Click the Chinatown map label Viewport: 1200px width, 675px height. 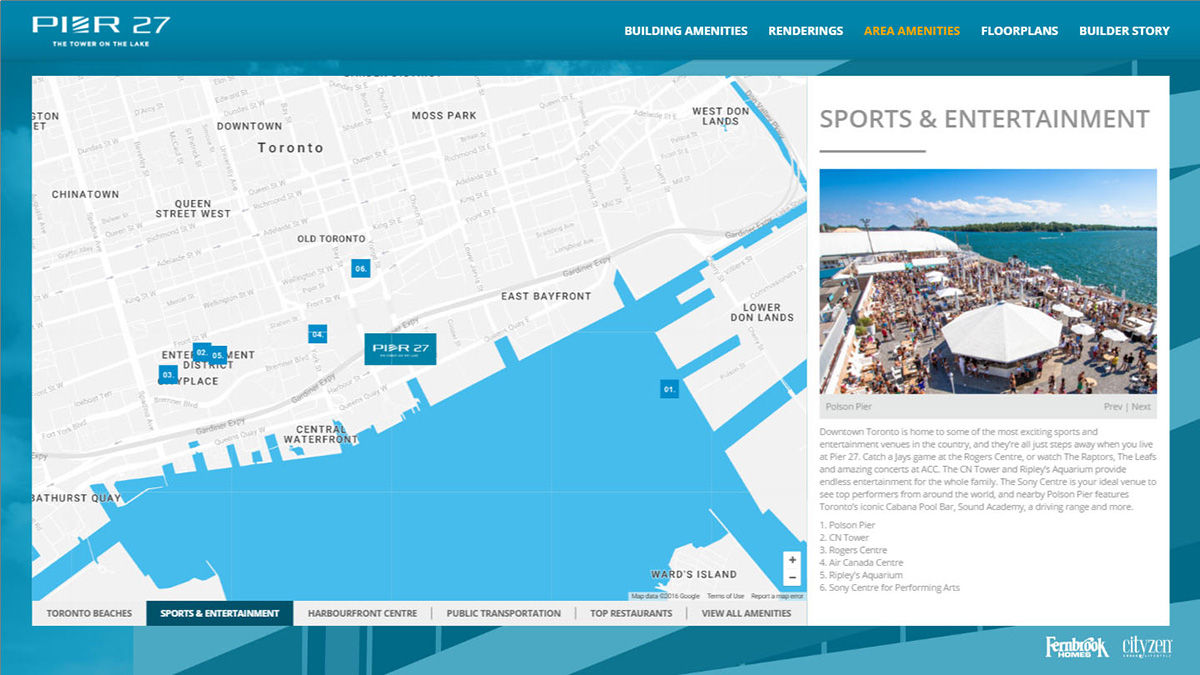pyautogui.click(x=85, y=194)
